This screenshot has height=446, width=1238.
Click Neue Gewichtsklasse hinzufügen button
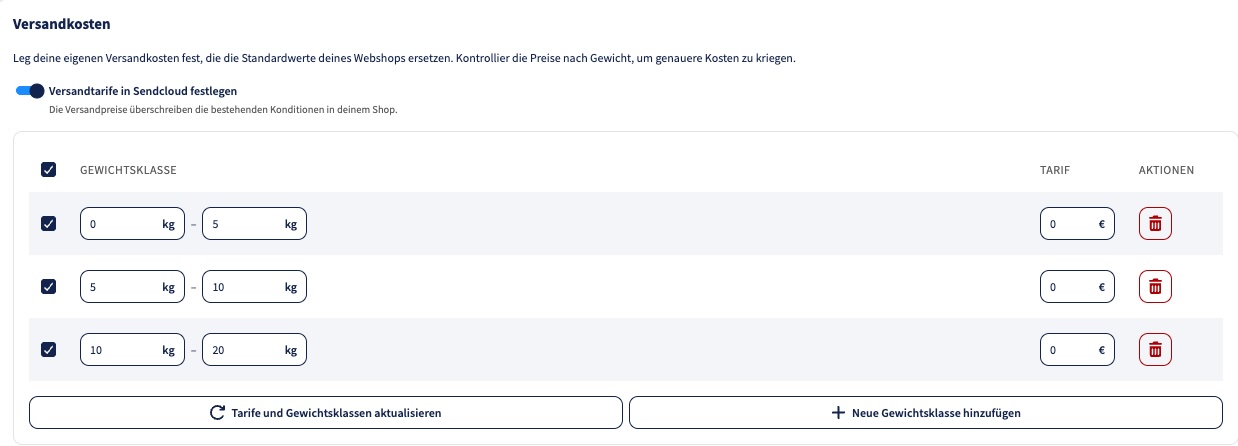click(926, 412)
